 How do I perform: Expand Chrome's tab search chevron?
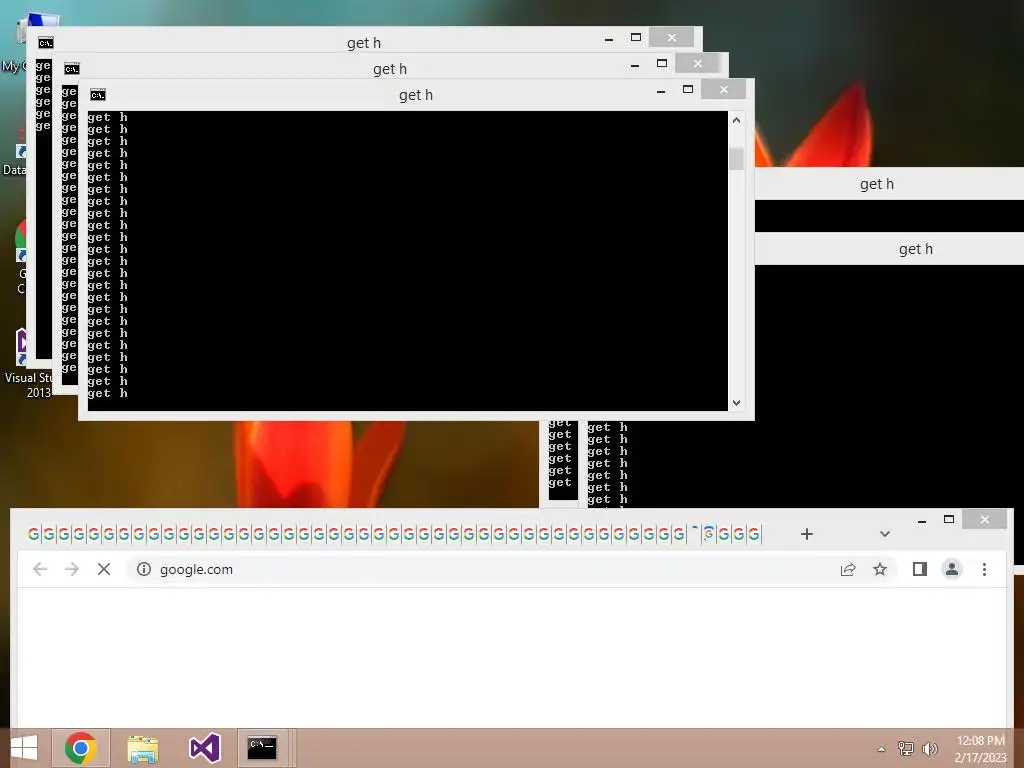tap(885, 534)
